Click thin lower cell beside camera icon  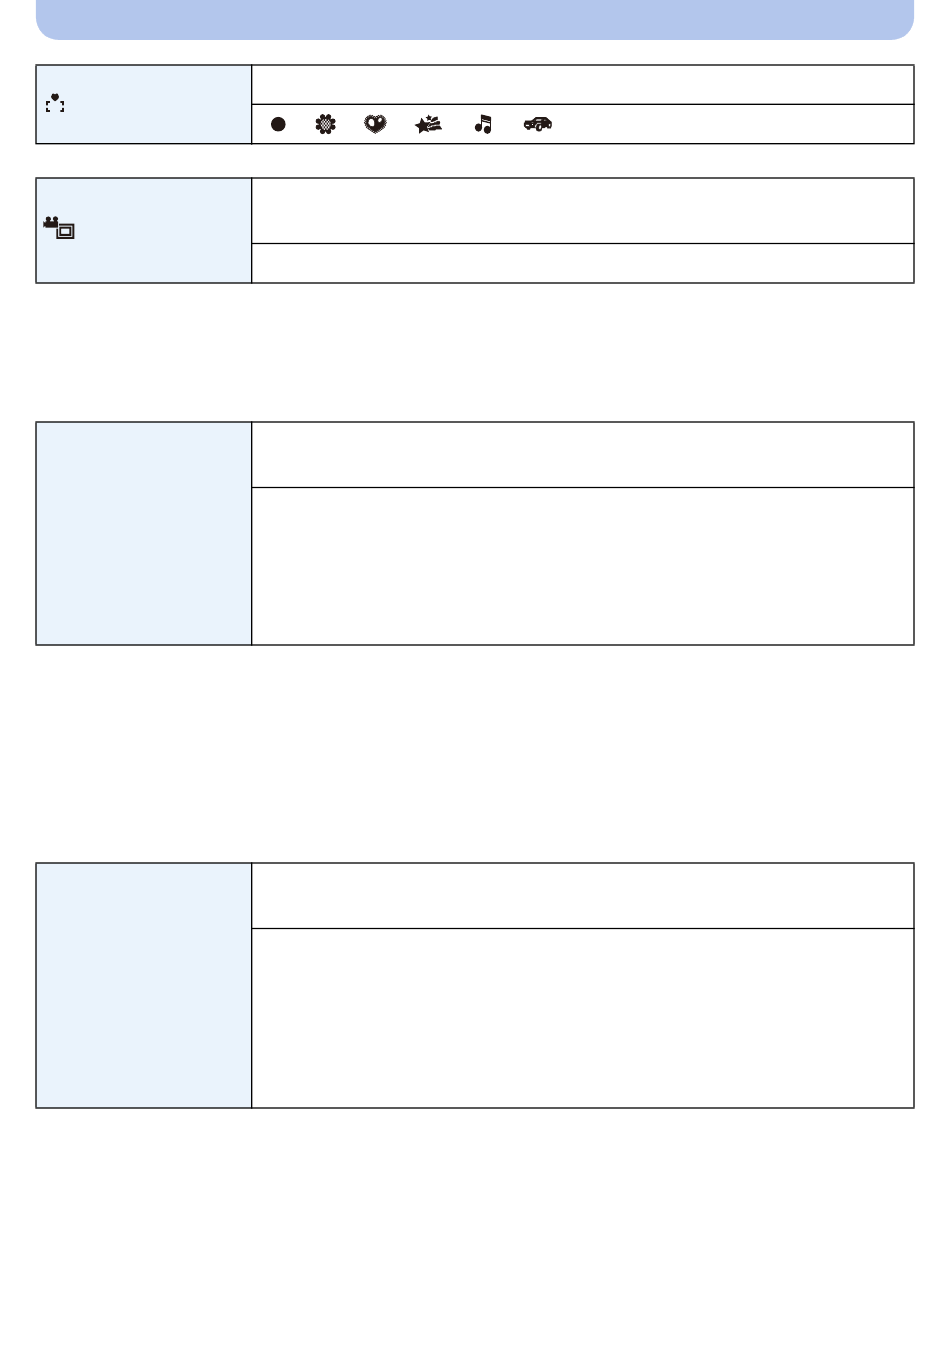(582, 263)
